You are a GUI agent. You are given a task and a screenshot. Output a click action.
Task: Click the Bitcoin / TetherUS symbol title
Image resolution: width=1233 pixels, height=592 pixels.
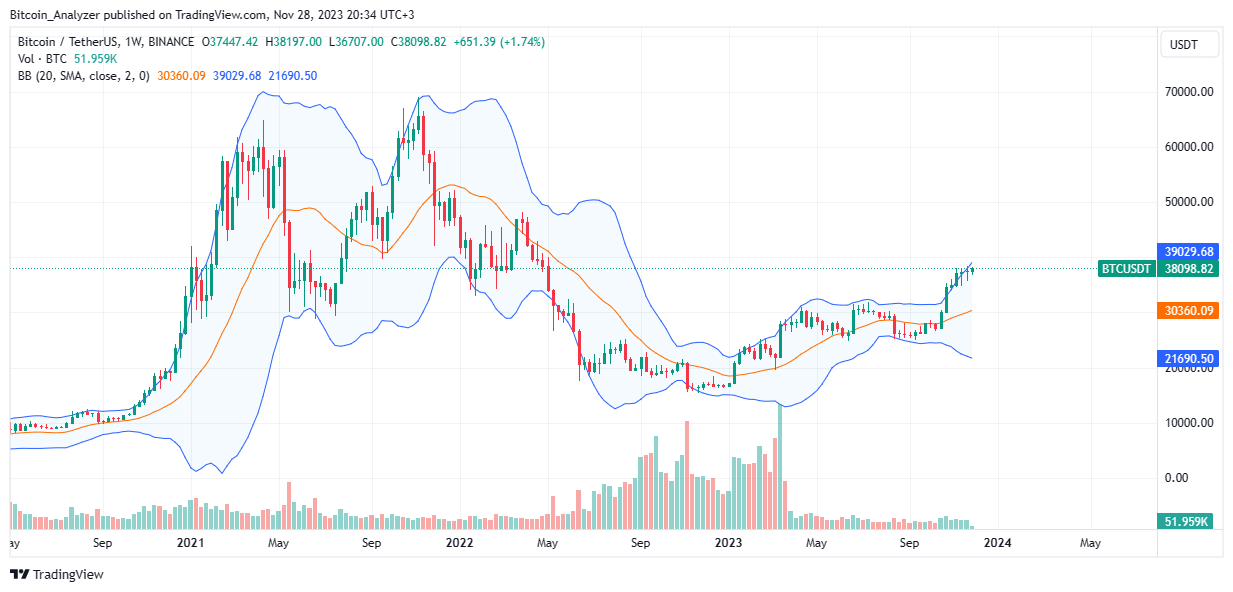(x=107, y=42)
